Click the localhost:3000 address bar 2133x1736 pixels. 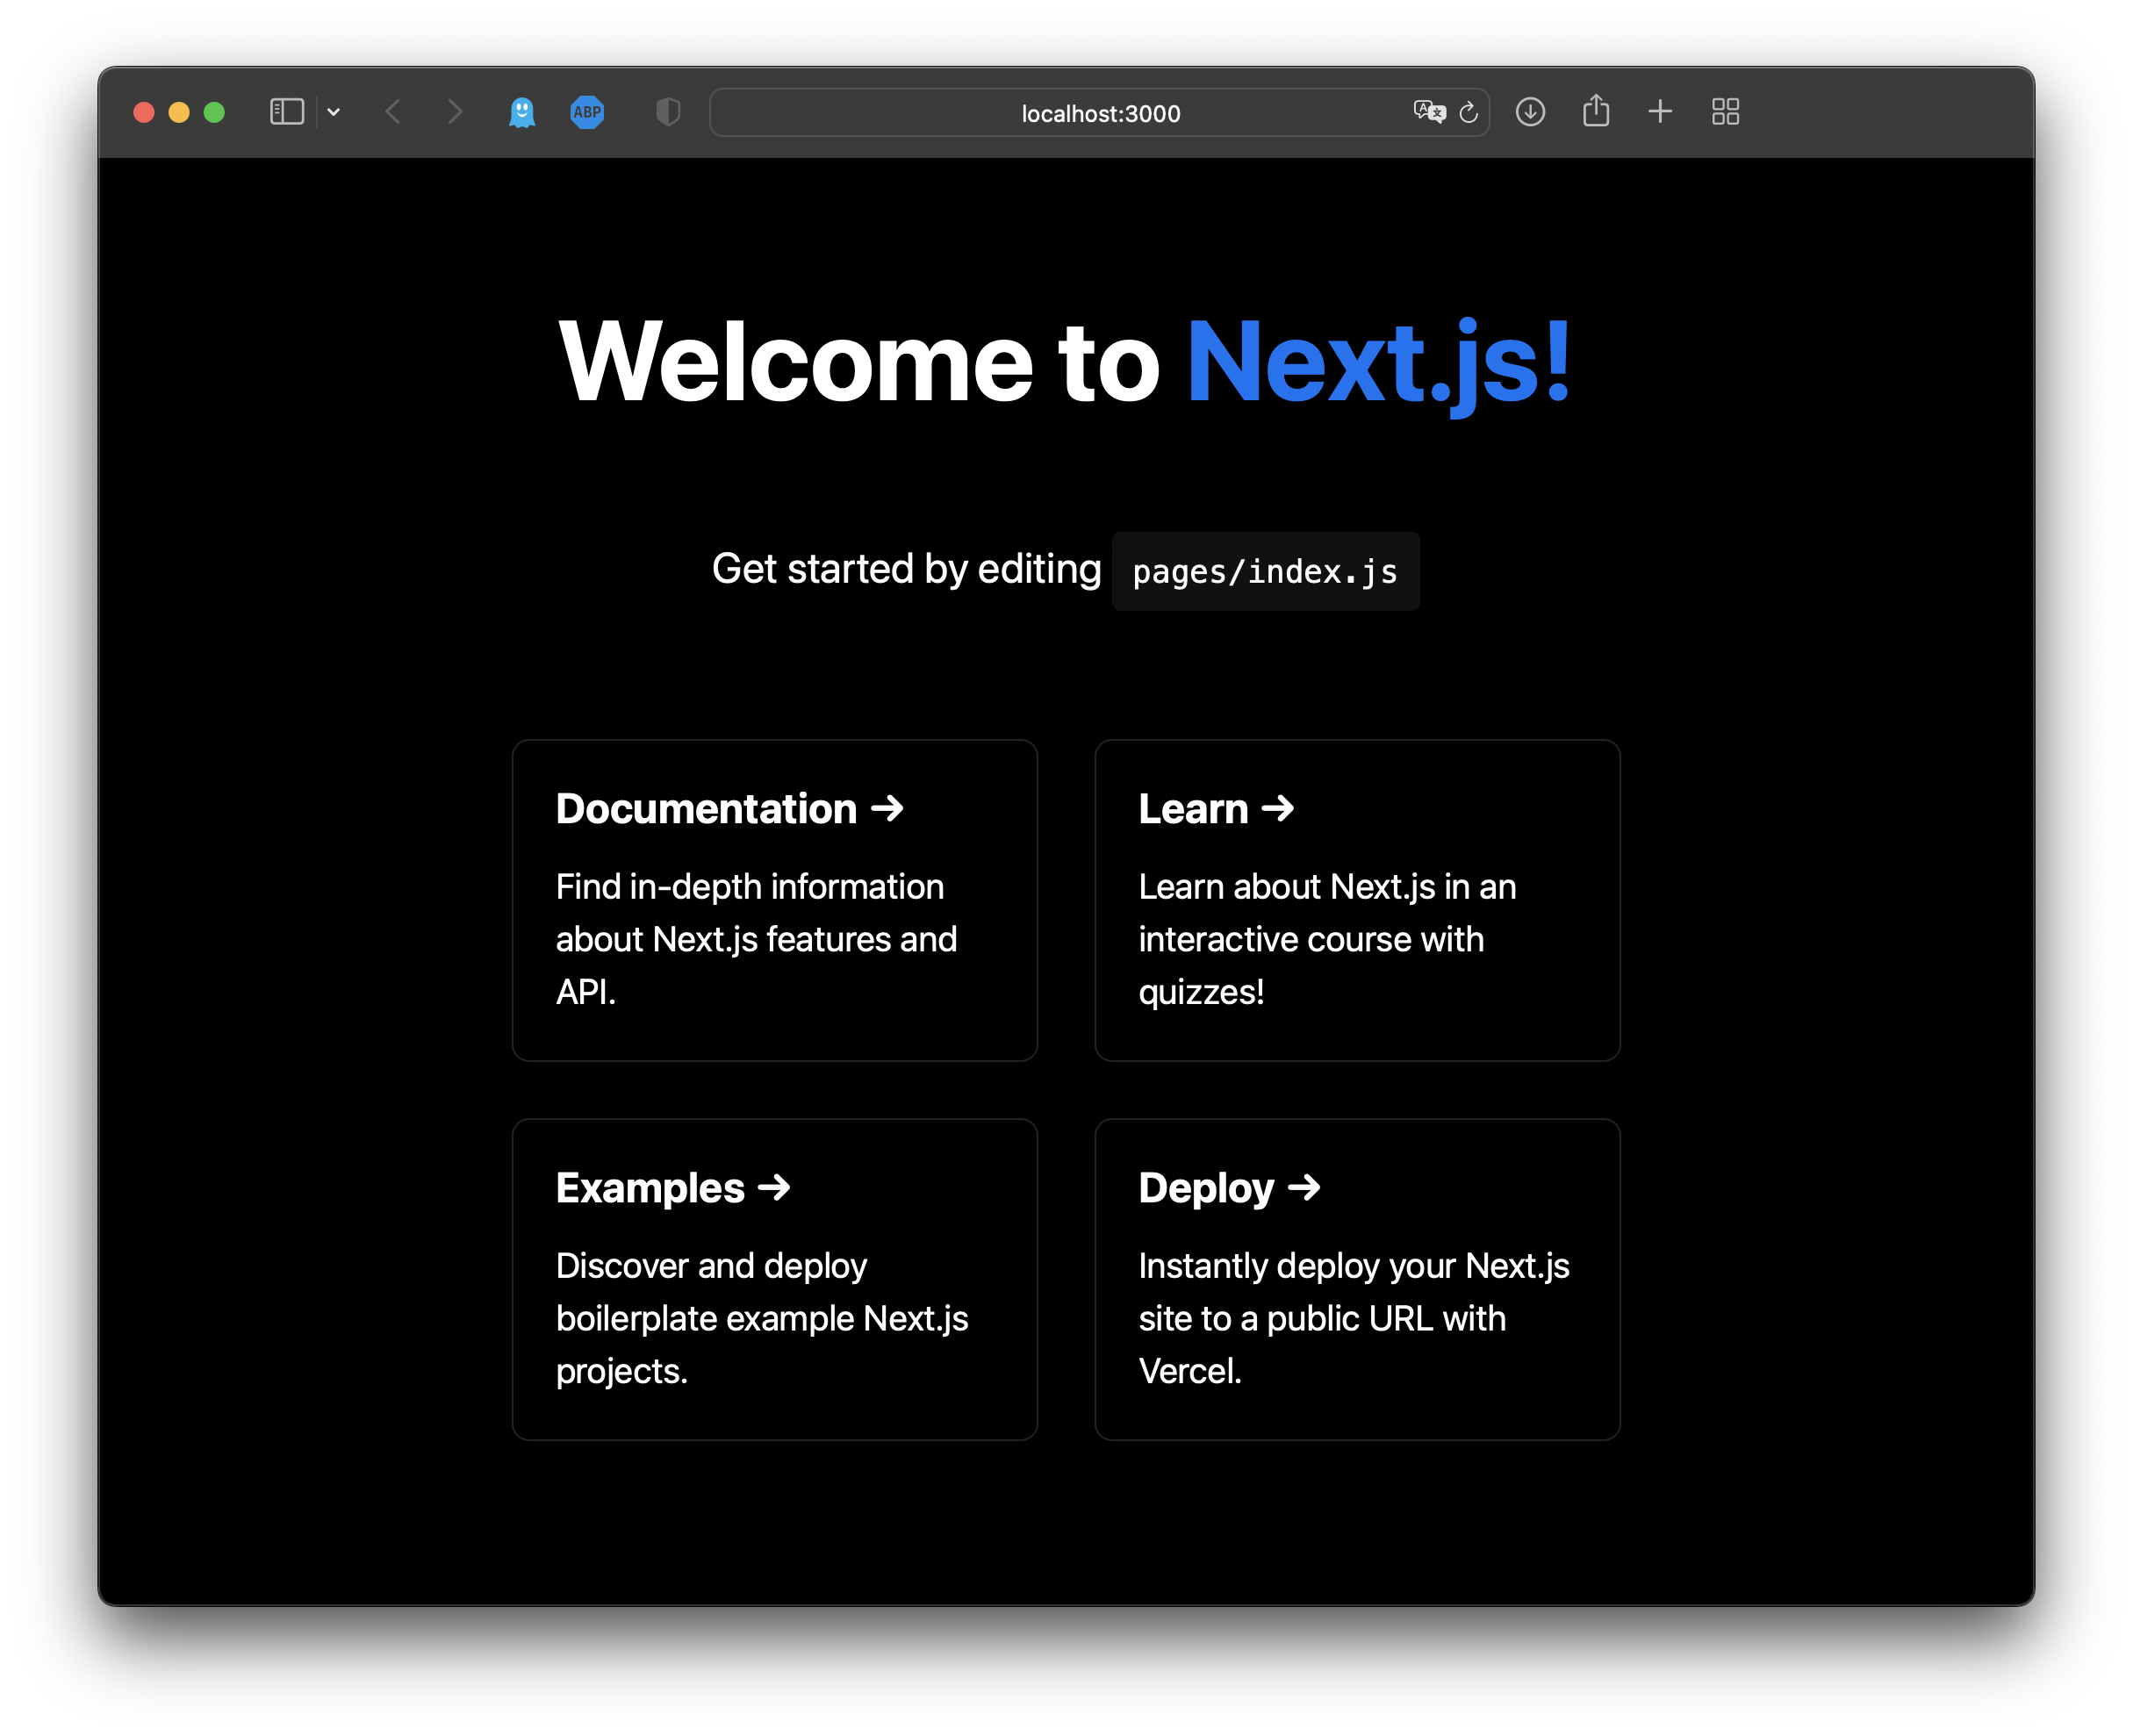(1100, 114)
